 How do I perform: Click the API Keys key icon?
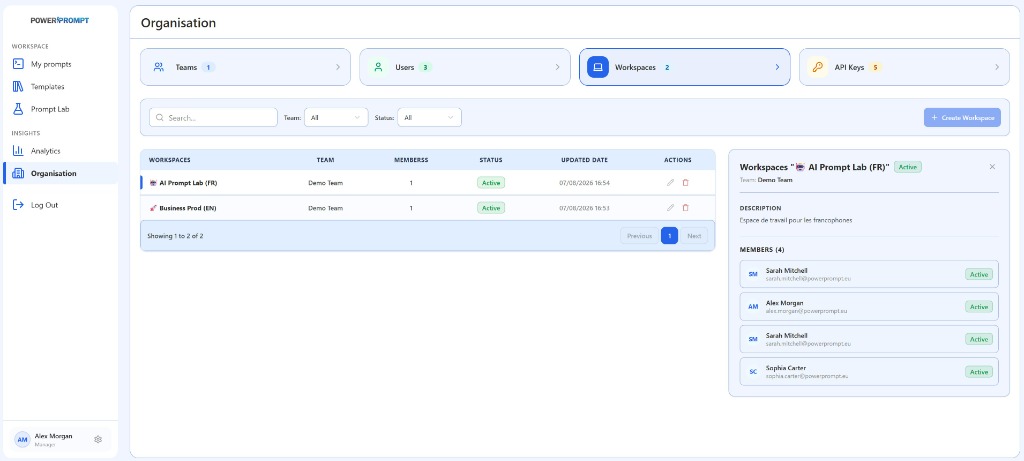click(x=817, y=67)
